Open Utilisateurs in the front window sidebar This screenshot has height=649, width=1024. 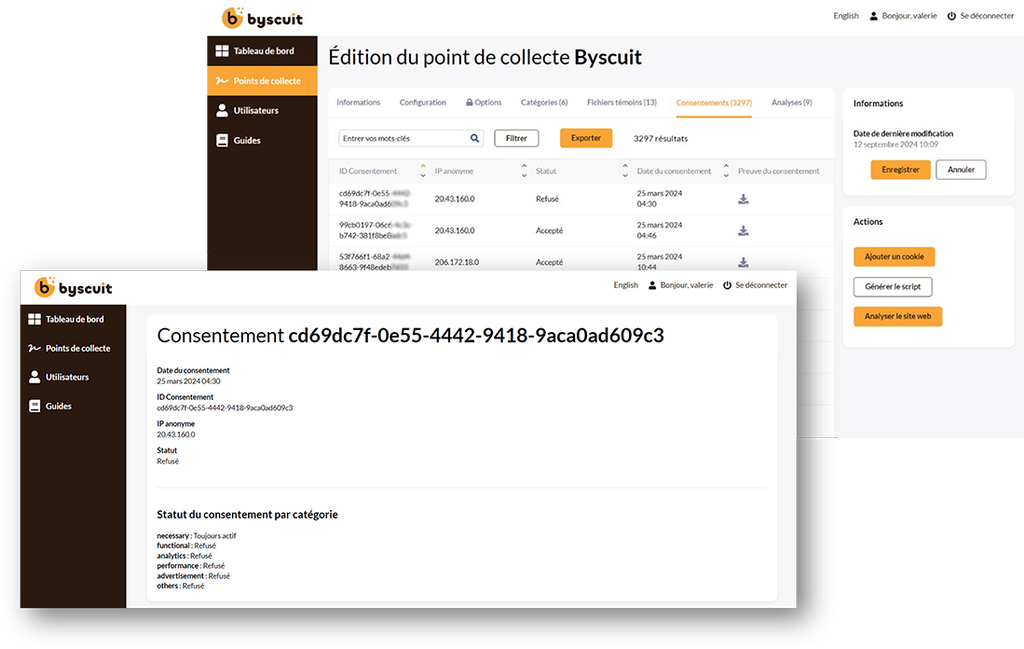coord(73,377)
